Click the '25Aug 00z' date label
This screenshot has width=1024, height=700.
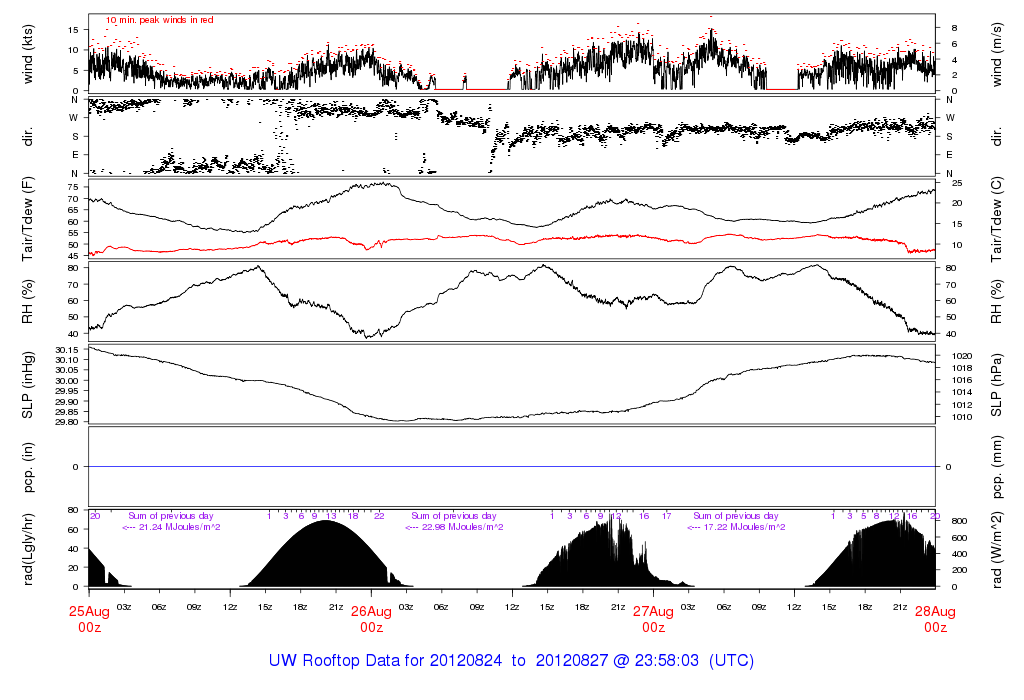pos(89,619)
